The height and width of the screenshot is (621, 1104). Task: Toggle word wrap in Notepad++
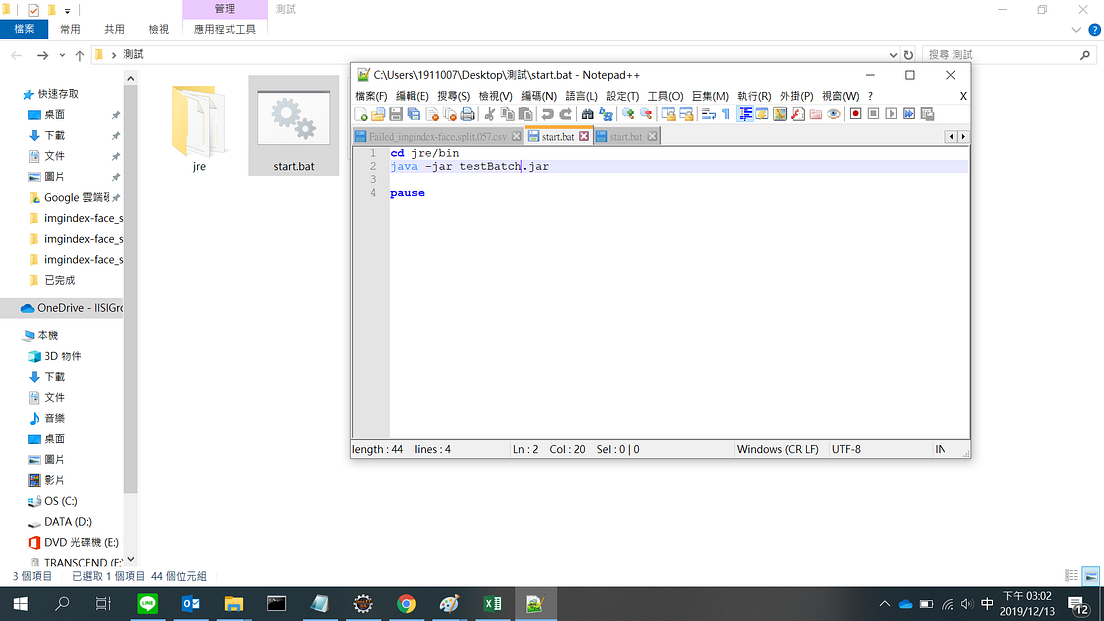coord(708,114)
